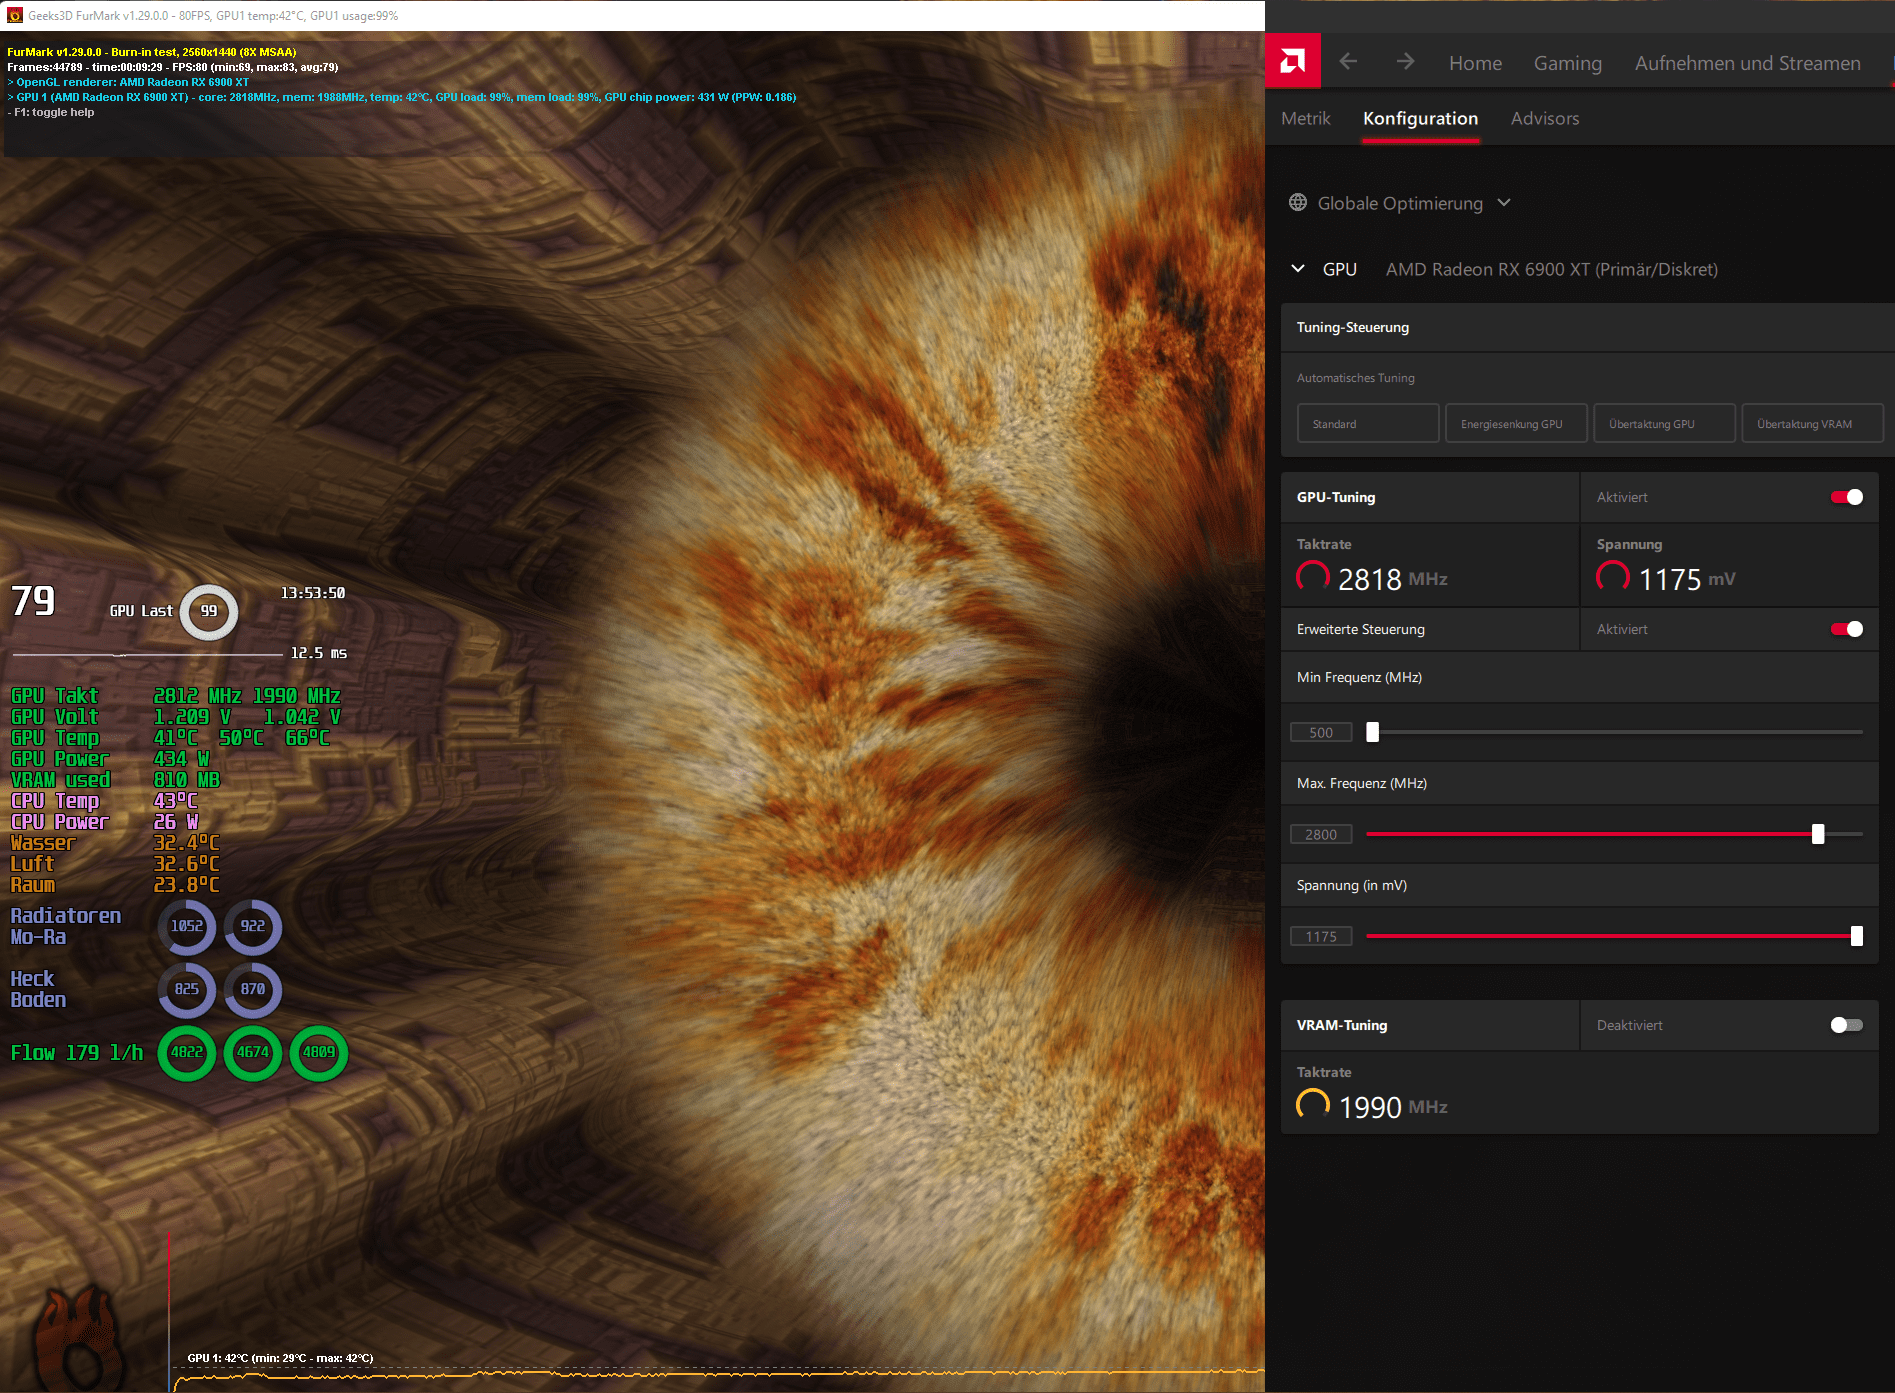
Task: Click the Max Frequenz 2800 input field
Action: point(1321,834)
